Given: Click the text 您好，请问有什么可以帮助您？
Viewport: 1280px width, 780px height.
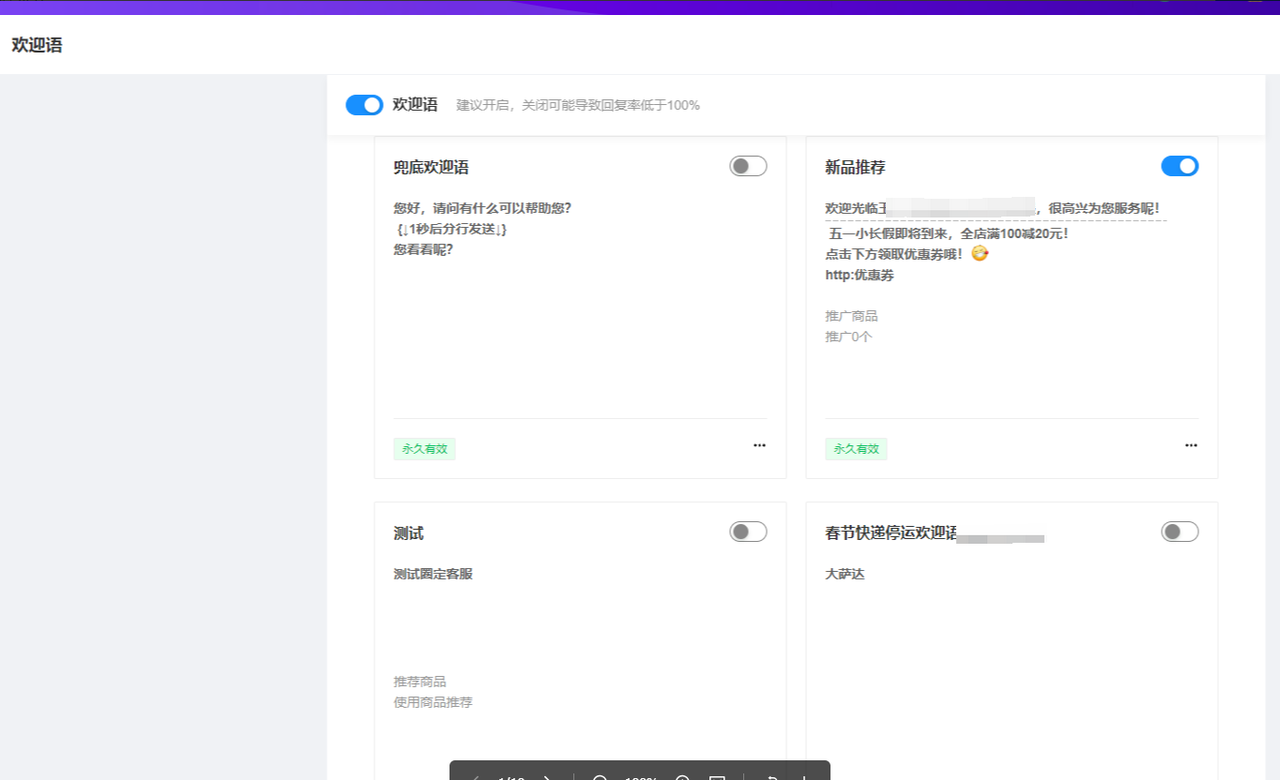Looking at the screenshot, I should [x=483, y=208].
